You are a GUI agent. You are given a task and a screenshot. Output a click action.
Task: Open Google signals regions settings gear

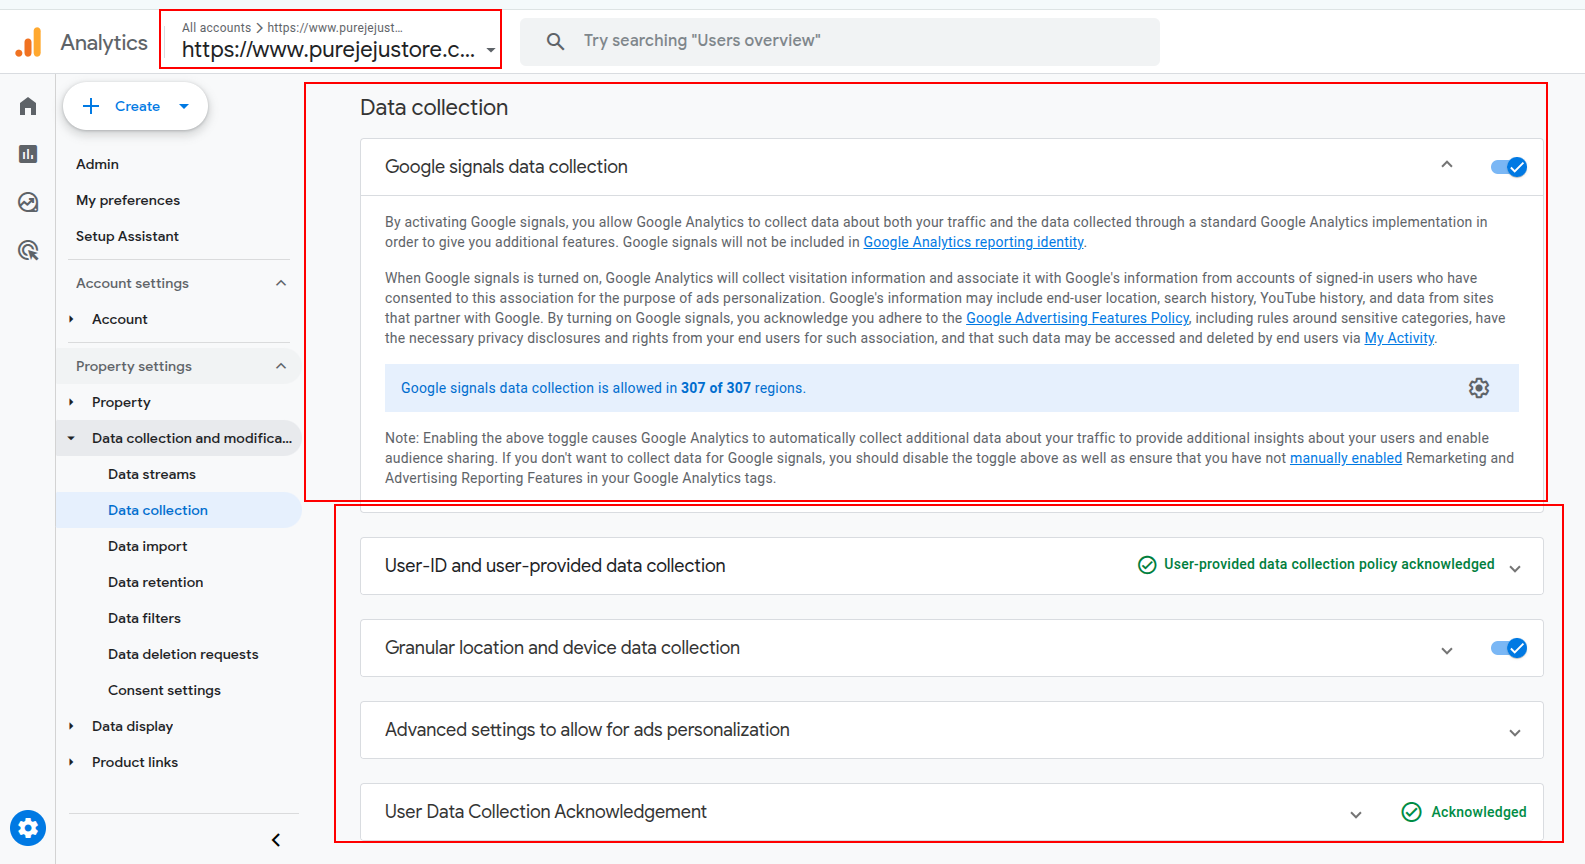click(x=1479, y=388)
